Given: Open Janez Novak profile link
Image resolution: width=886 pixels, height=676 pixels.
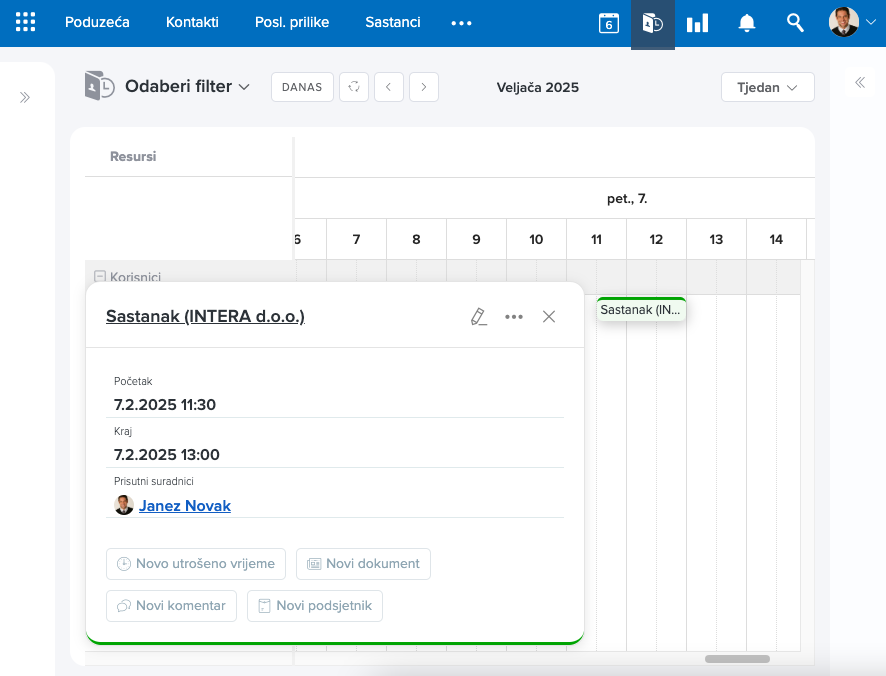Looking at the screenshot, I should (x=185, y=506).
